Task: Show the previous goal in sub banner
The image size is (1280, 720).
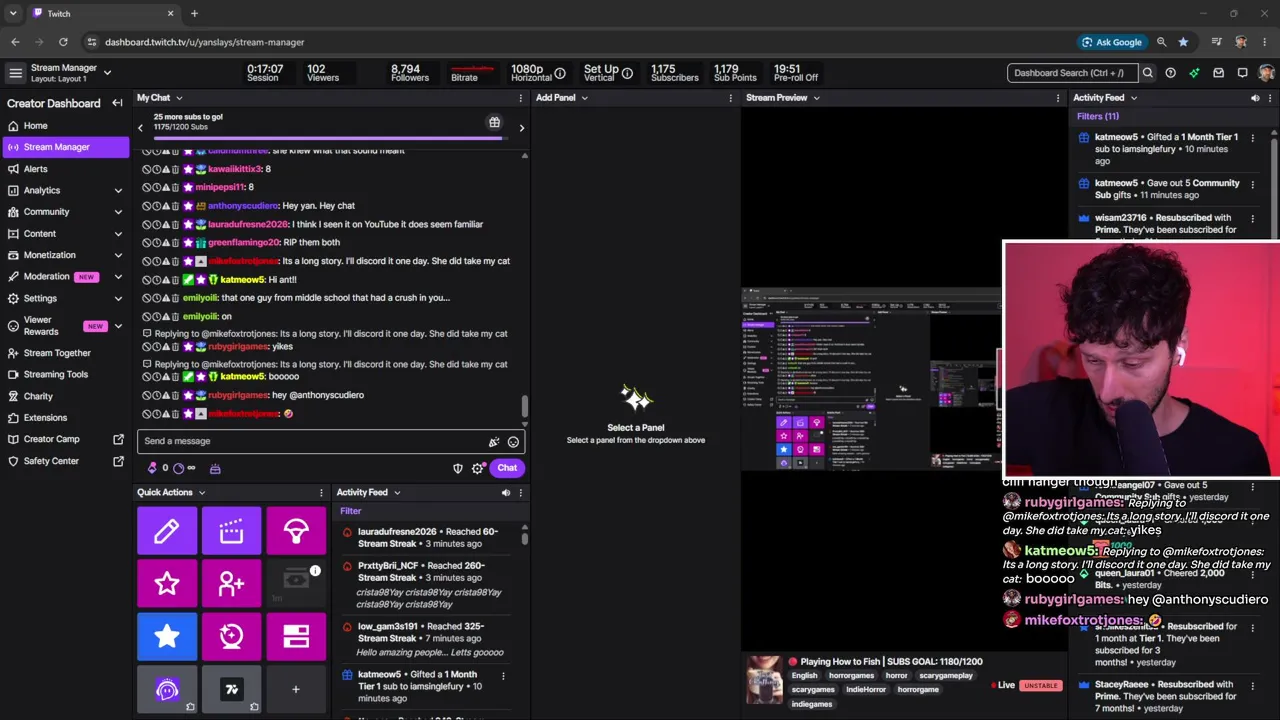Action: tap(140, 128)
